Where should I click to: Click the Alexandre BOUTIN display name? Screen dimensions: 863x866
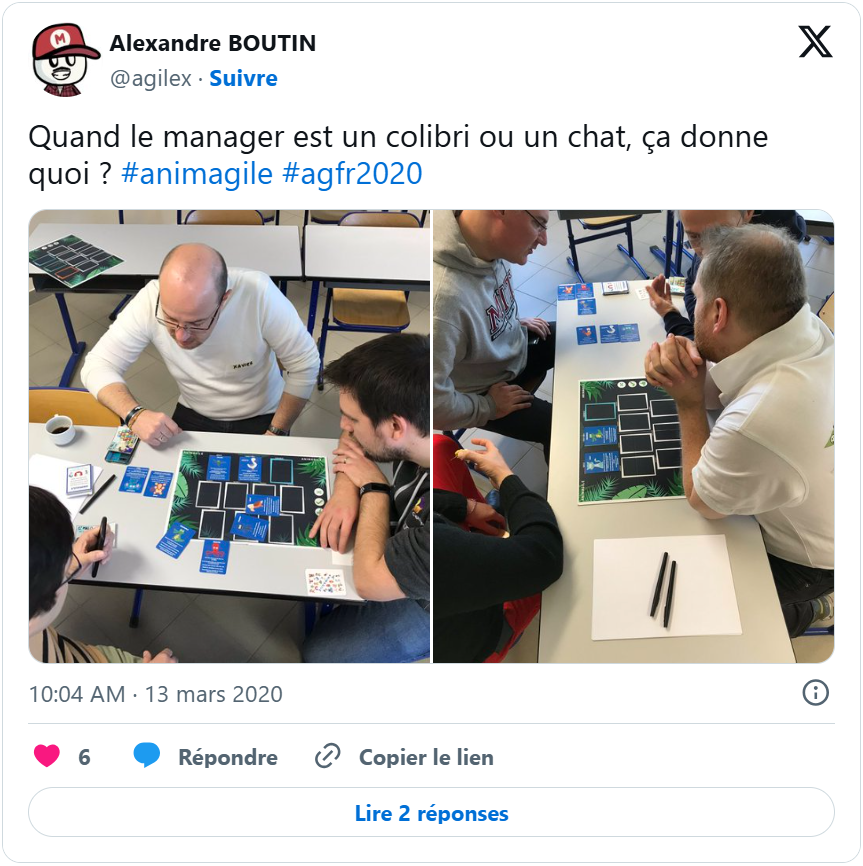(x=213, y=43)
